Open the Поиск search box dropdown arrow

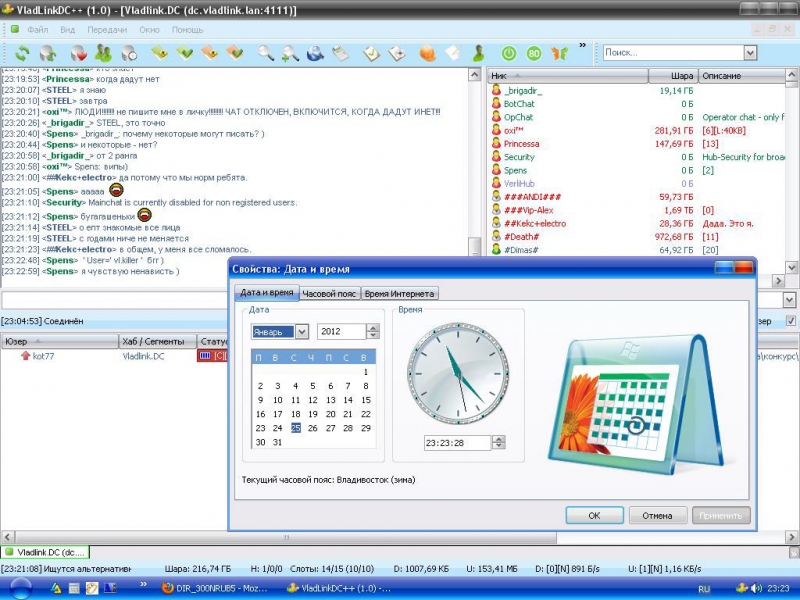[750, 53]
